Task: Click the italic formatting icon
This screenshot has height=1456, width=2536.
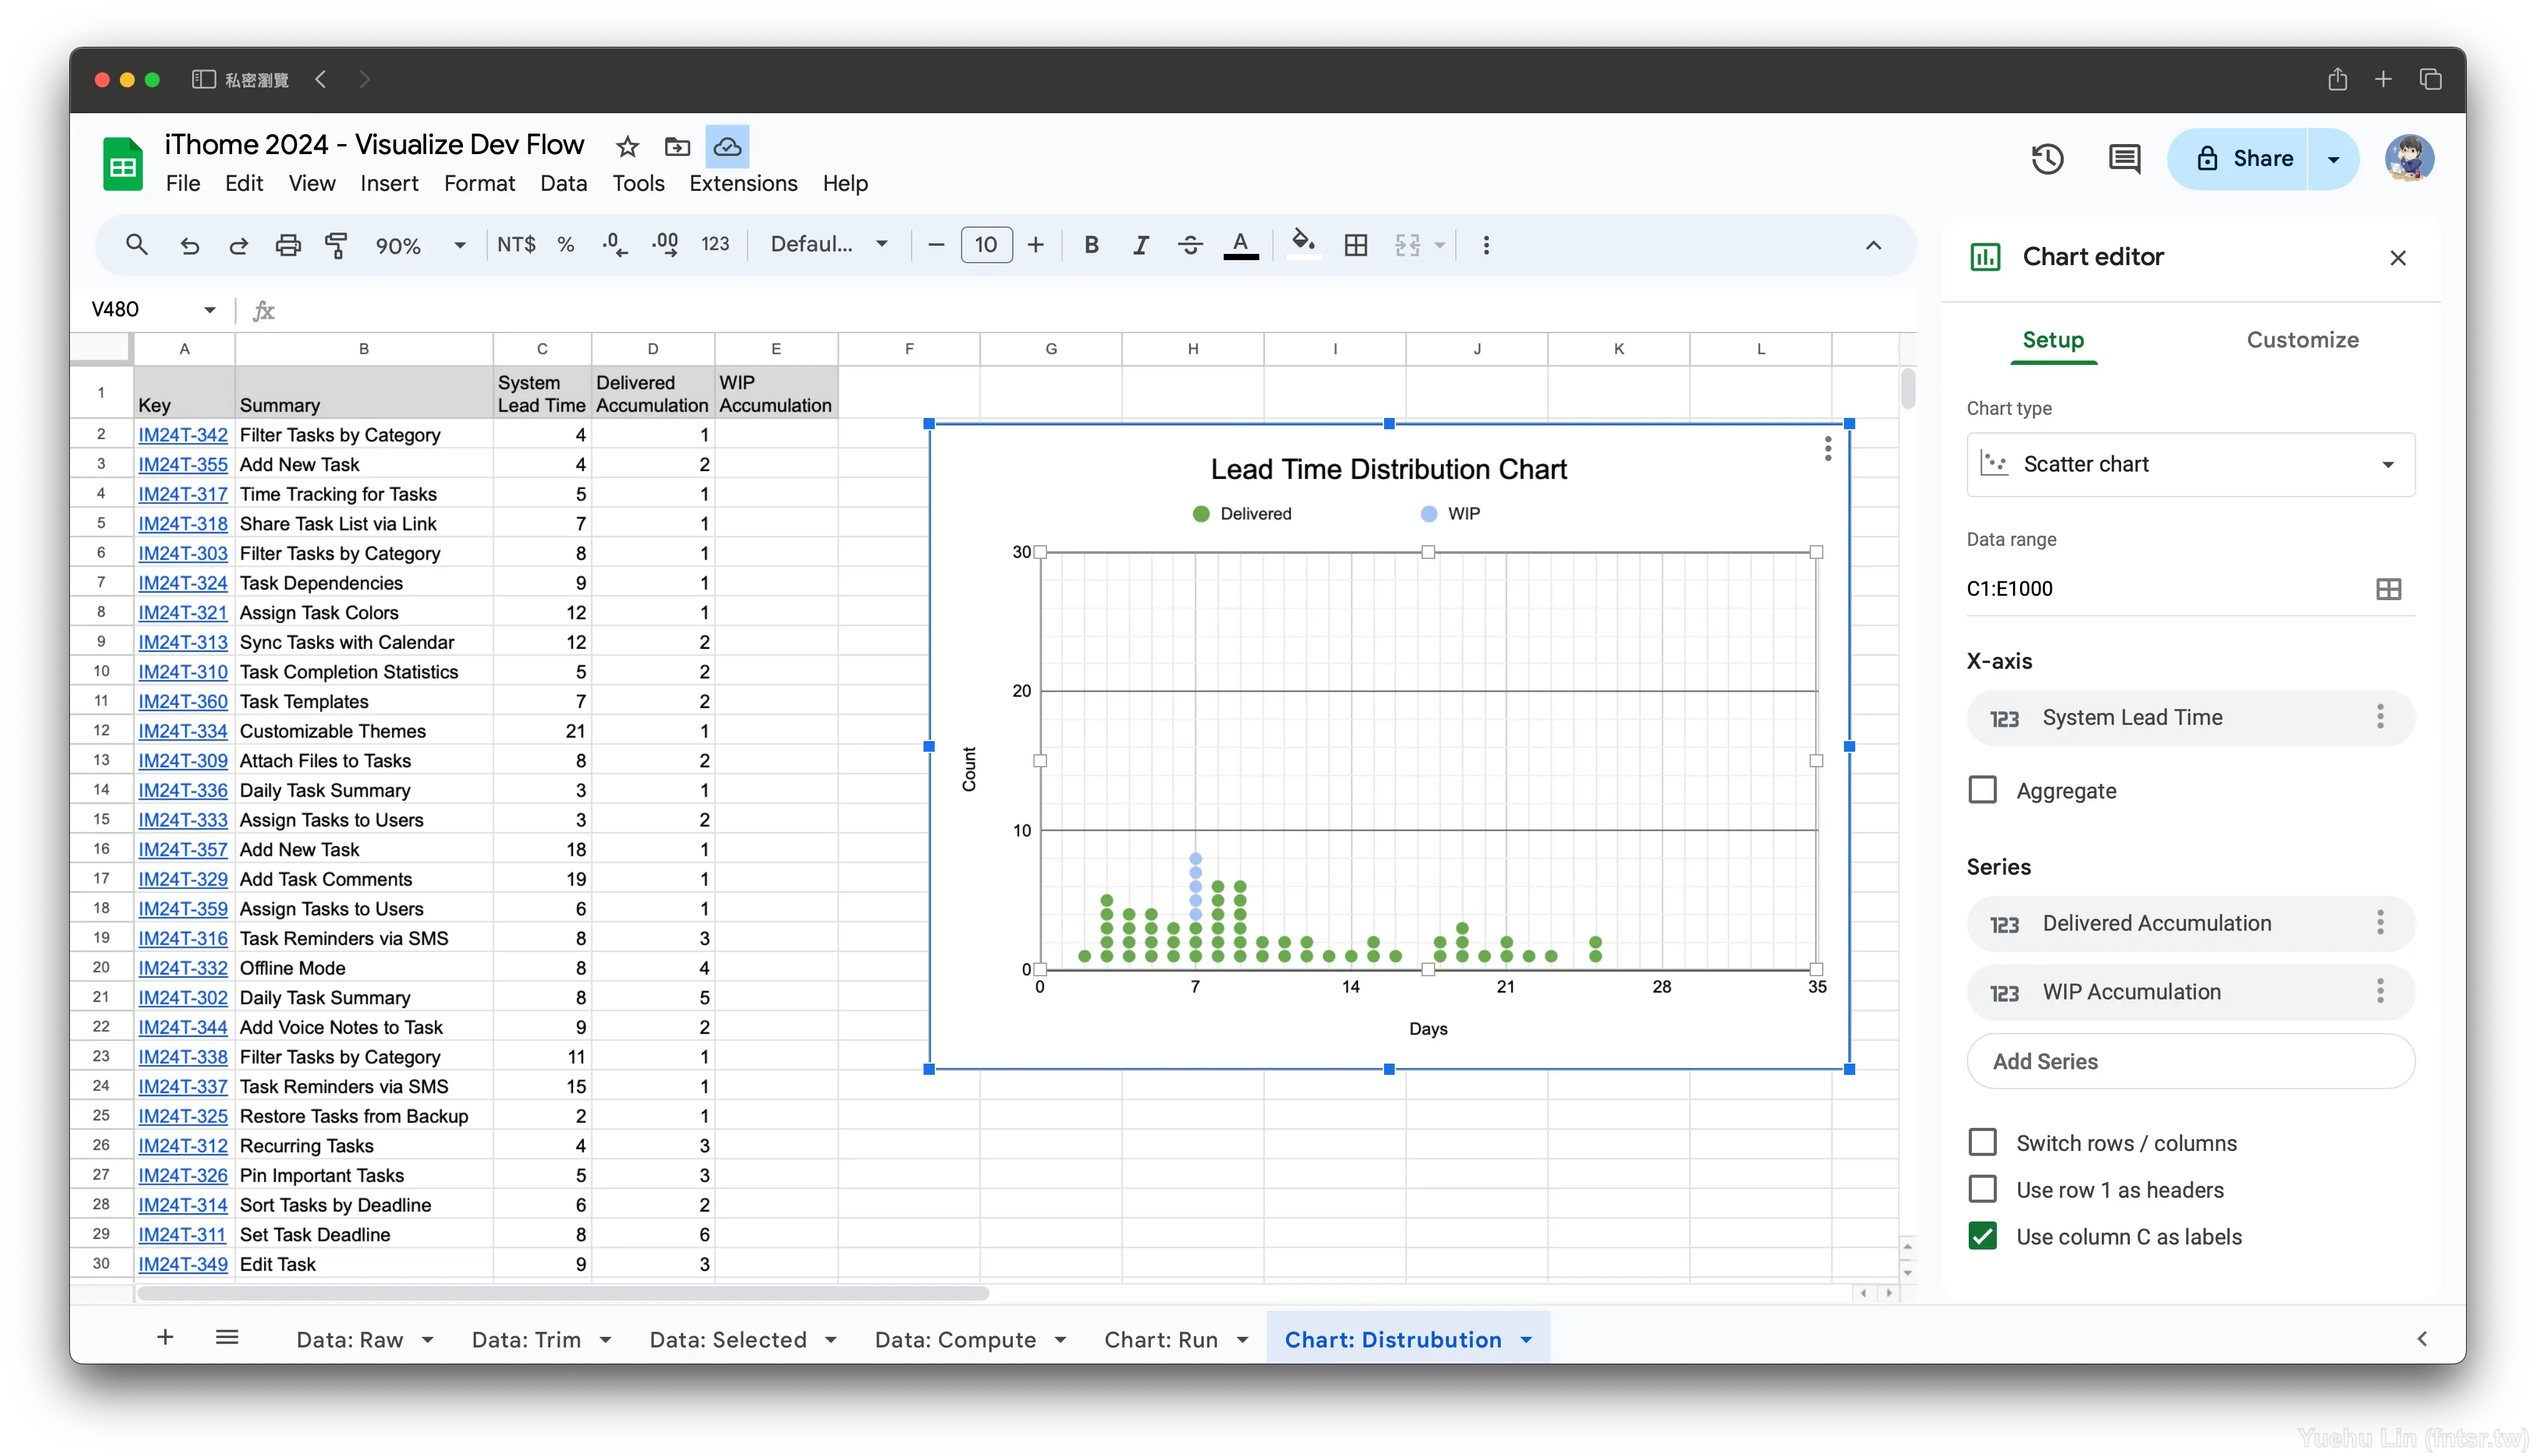Action: [x=1139, y=244]
